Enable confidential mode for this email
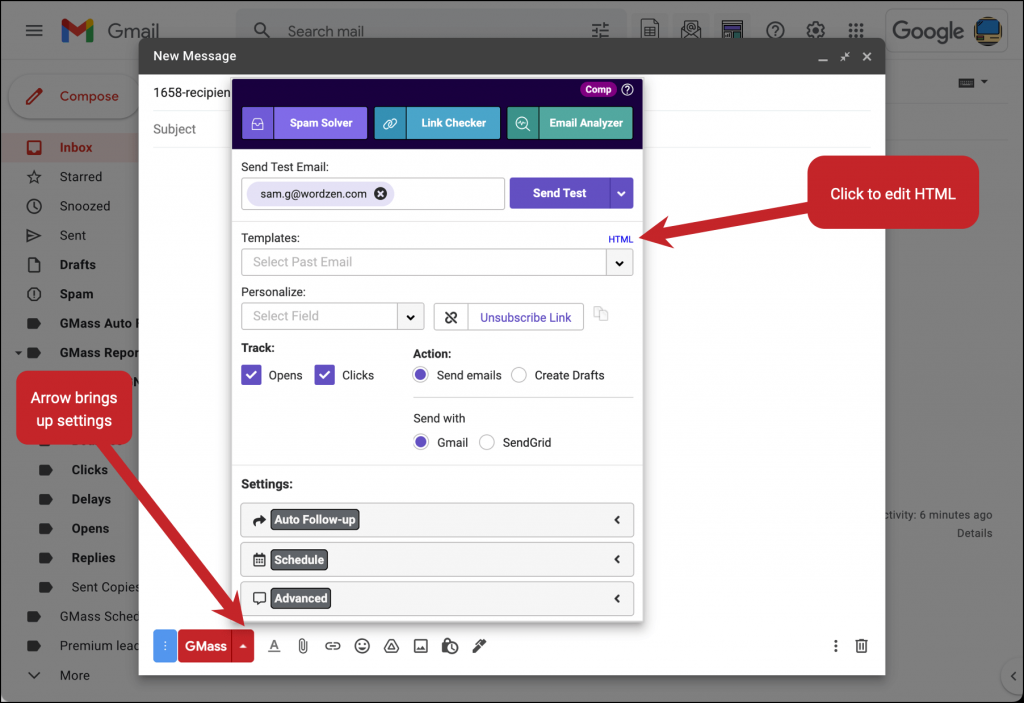 pyautogui.click(x=450, y=646)
